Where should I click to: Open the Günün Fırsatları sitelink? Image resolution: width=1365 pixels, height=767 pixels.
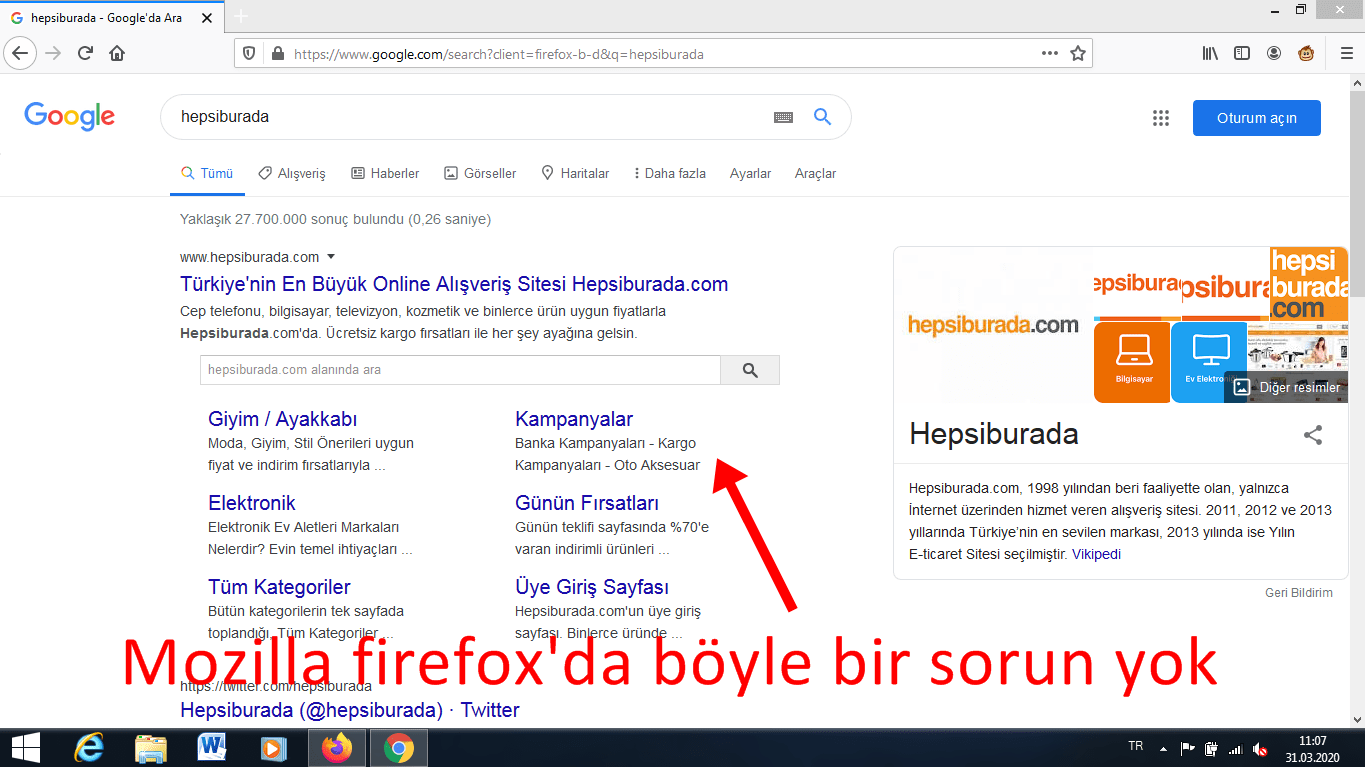click(587, 503)
